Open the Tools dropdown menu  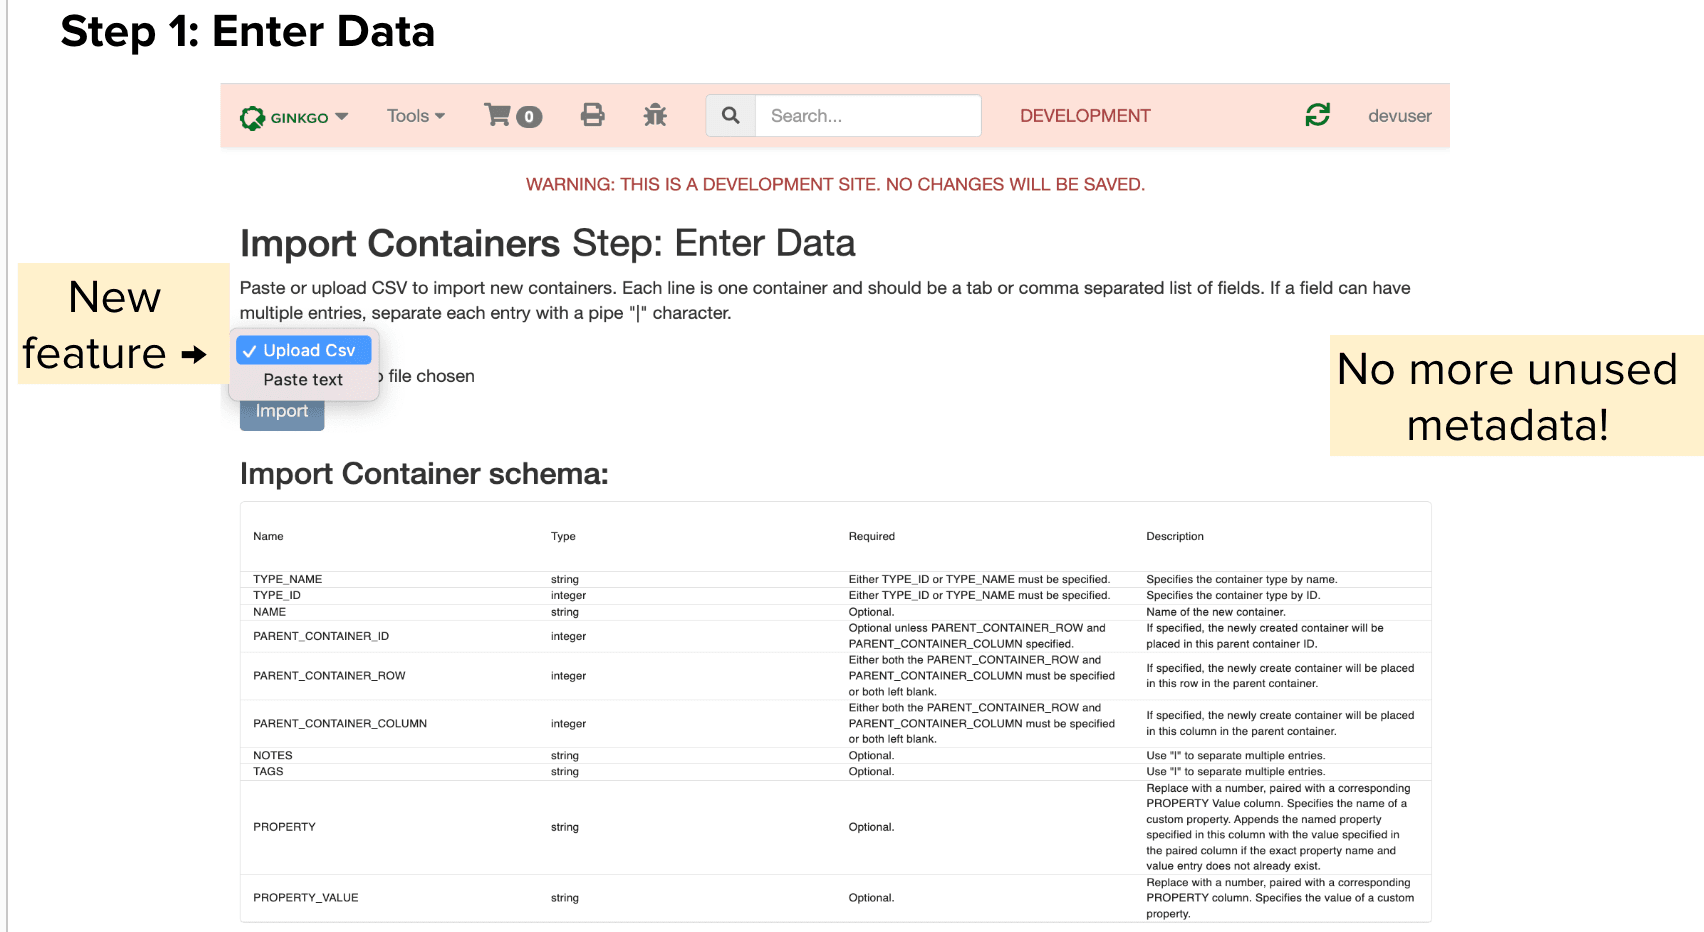(416, 116)
